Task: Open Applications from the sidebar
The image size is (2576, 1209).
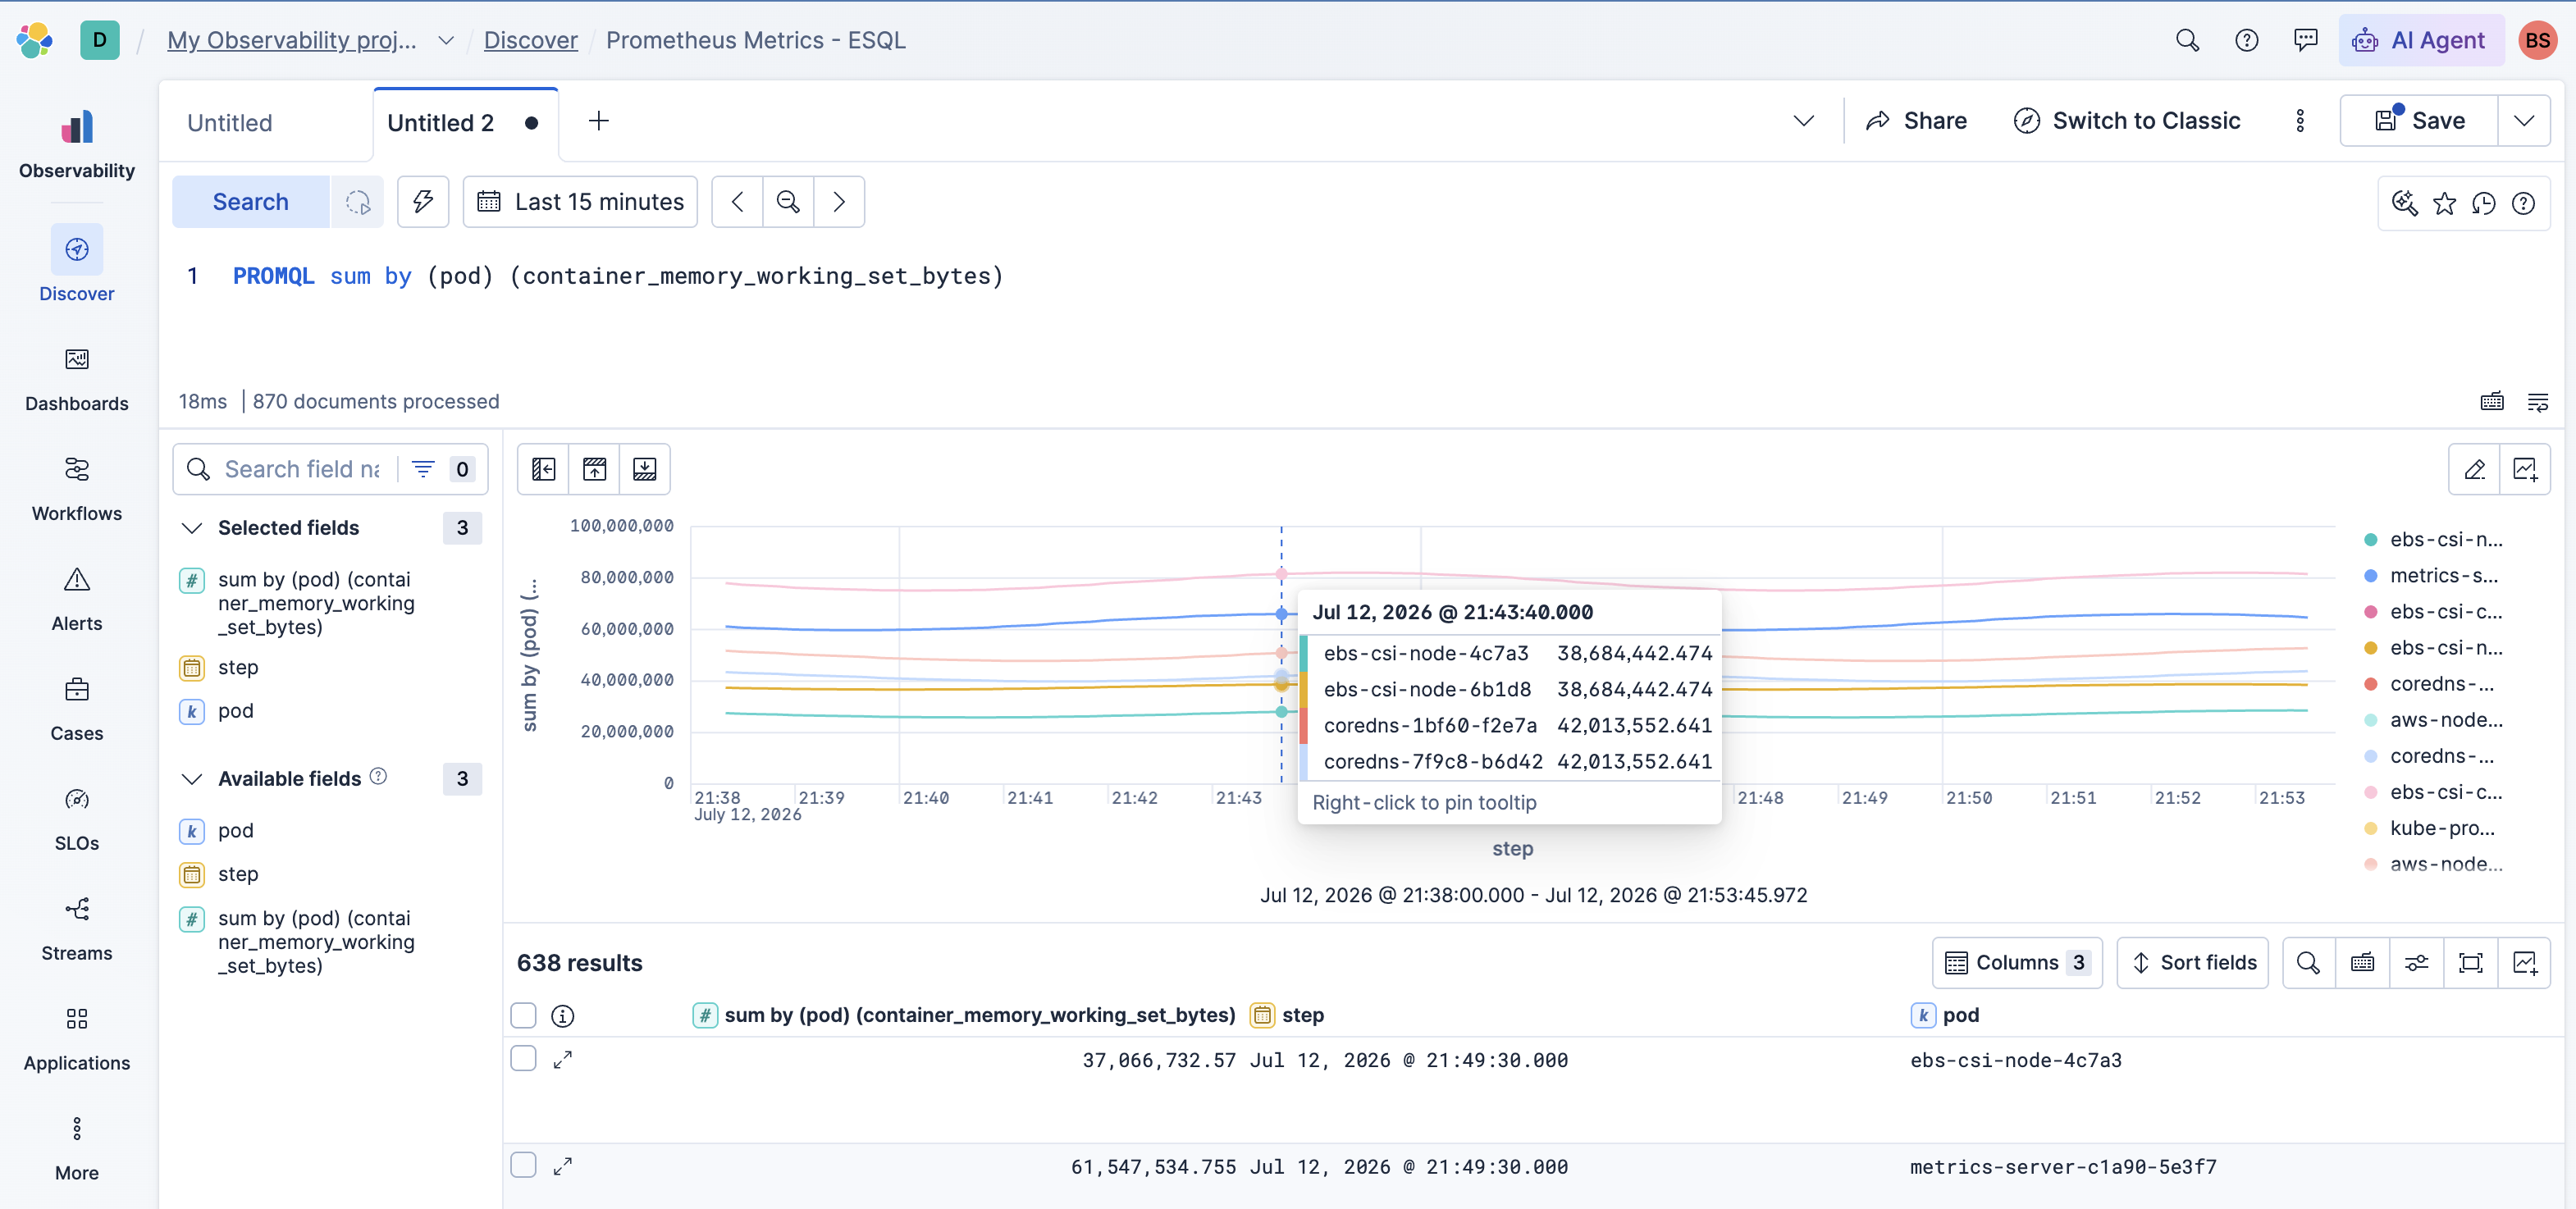Action: tap(77, 1039)
